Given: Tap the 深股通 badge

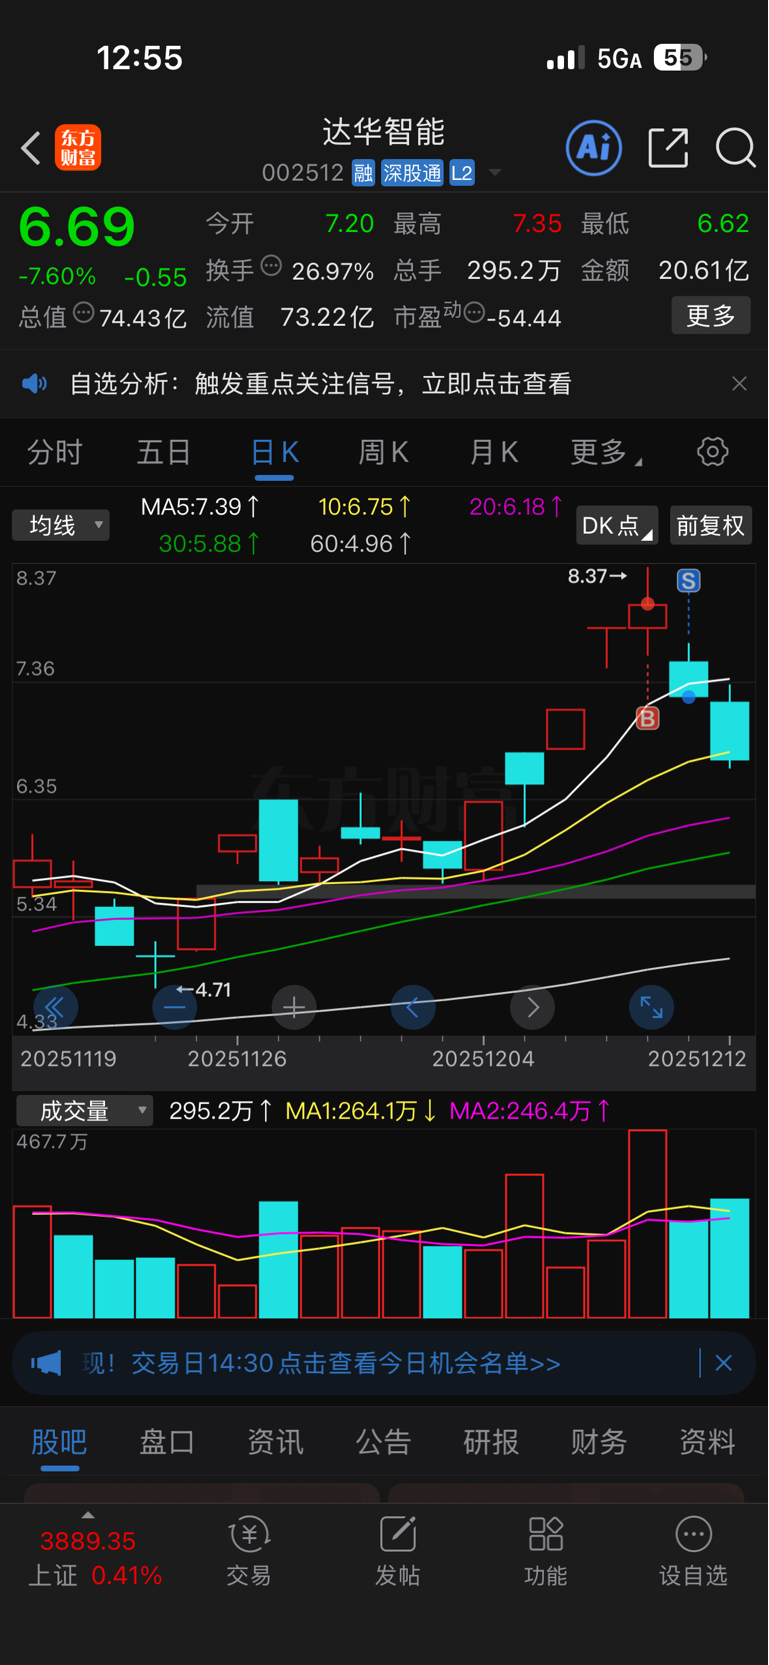Looking at the screenshot, I should pos(412,173).
